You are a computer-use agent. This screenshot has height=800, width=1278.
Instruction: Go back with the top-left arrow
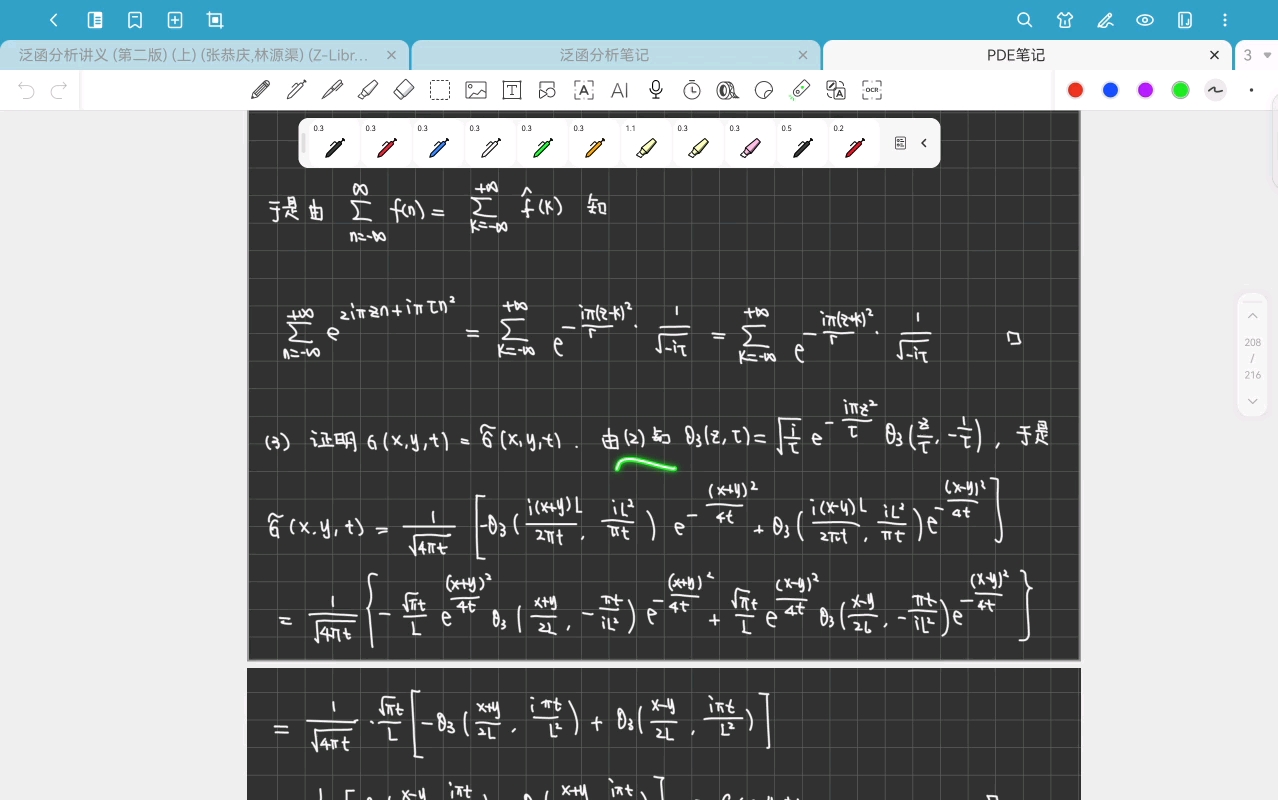(x=54, y=20)
